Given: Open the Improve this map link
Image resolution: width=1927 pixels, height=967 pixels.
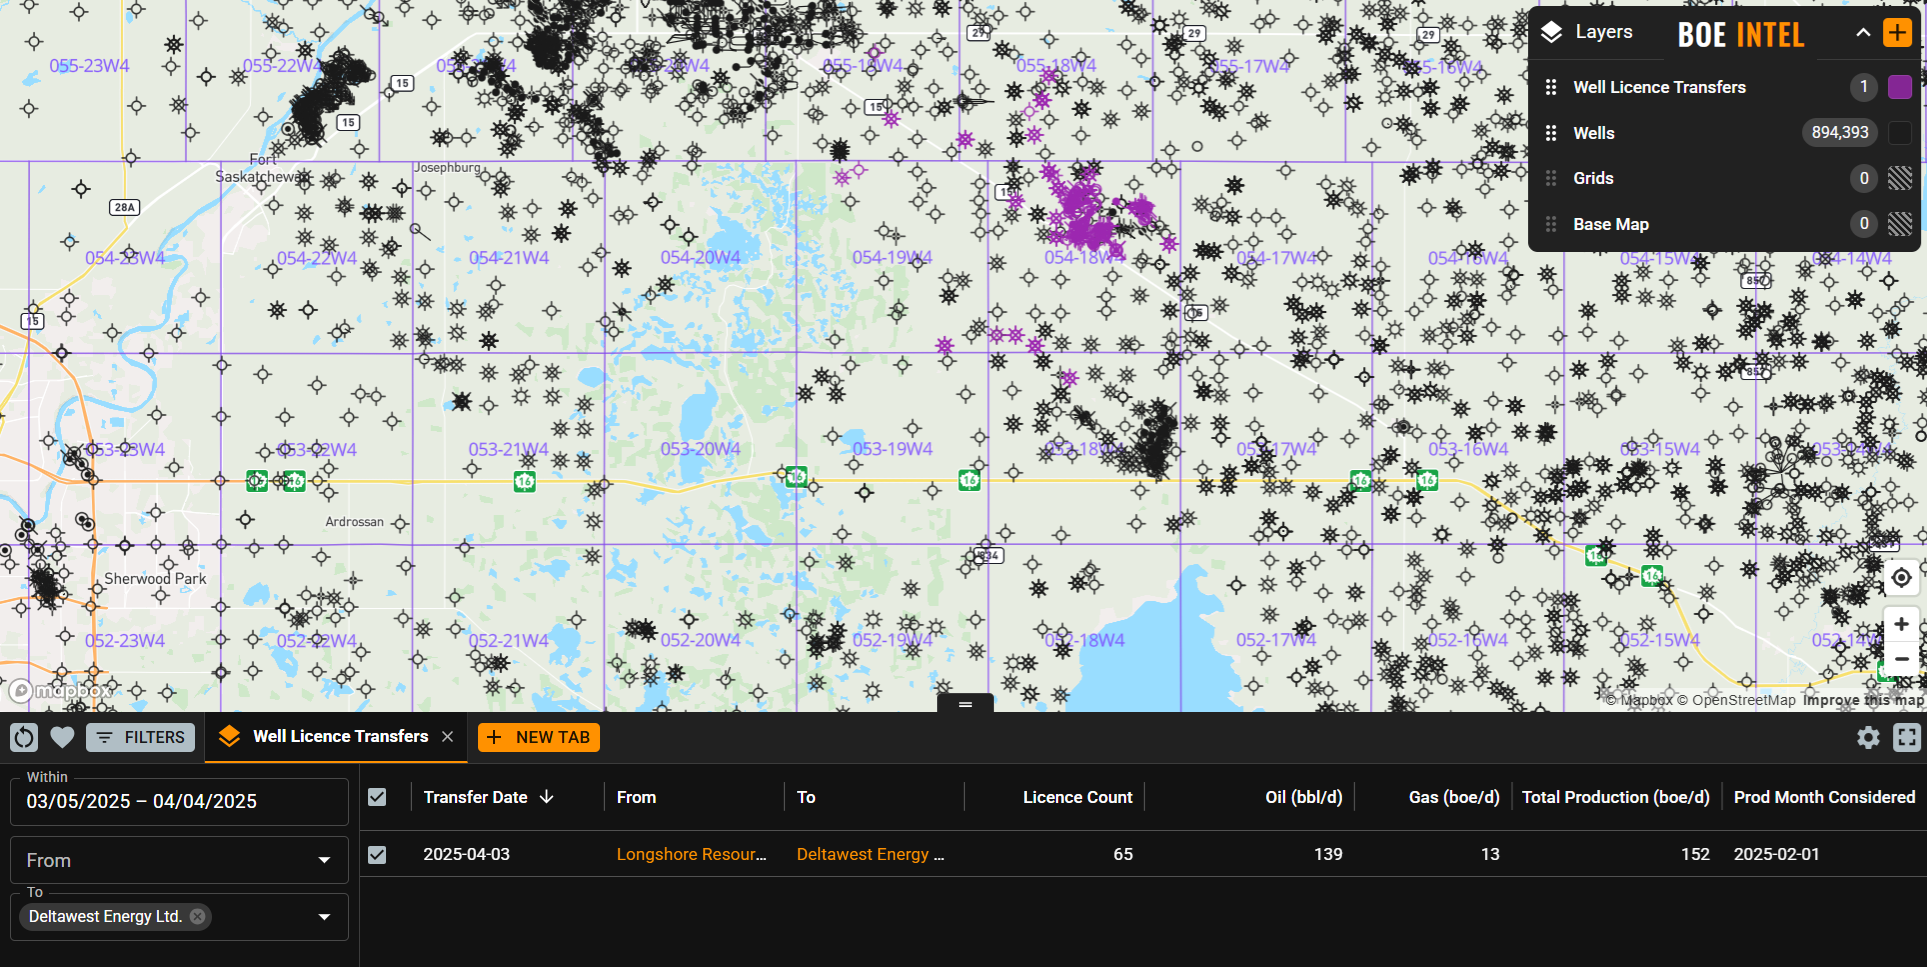Looking at the screenshot, I should (x=1863, y=700).
